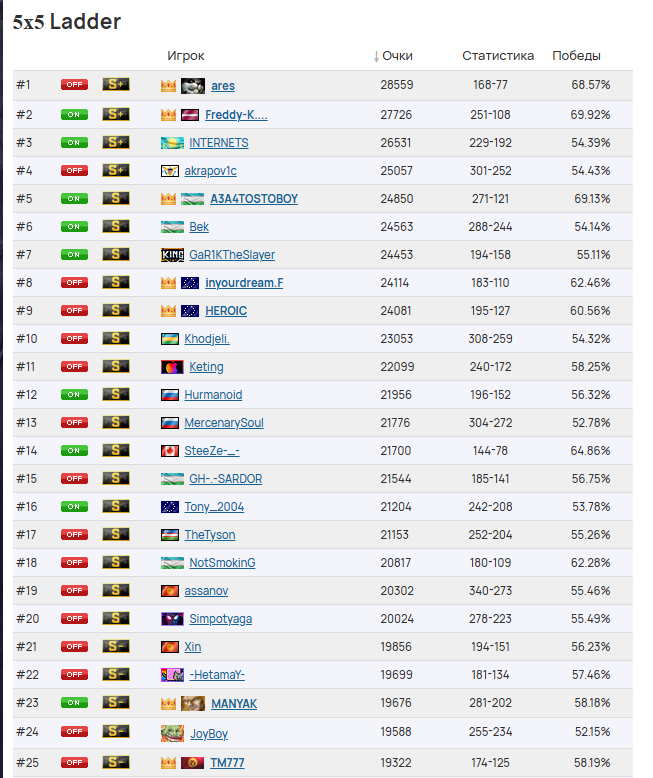Click the win rate 54.39%
653x778 pixels.
coord(590,143)
